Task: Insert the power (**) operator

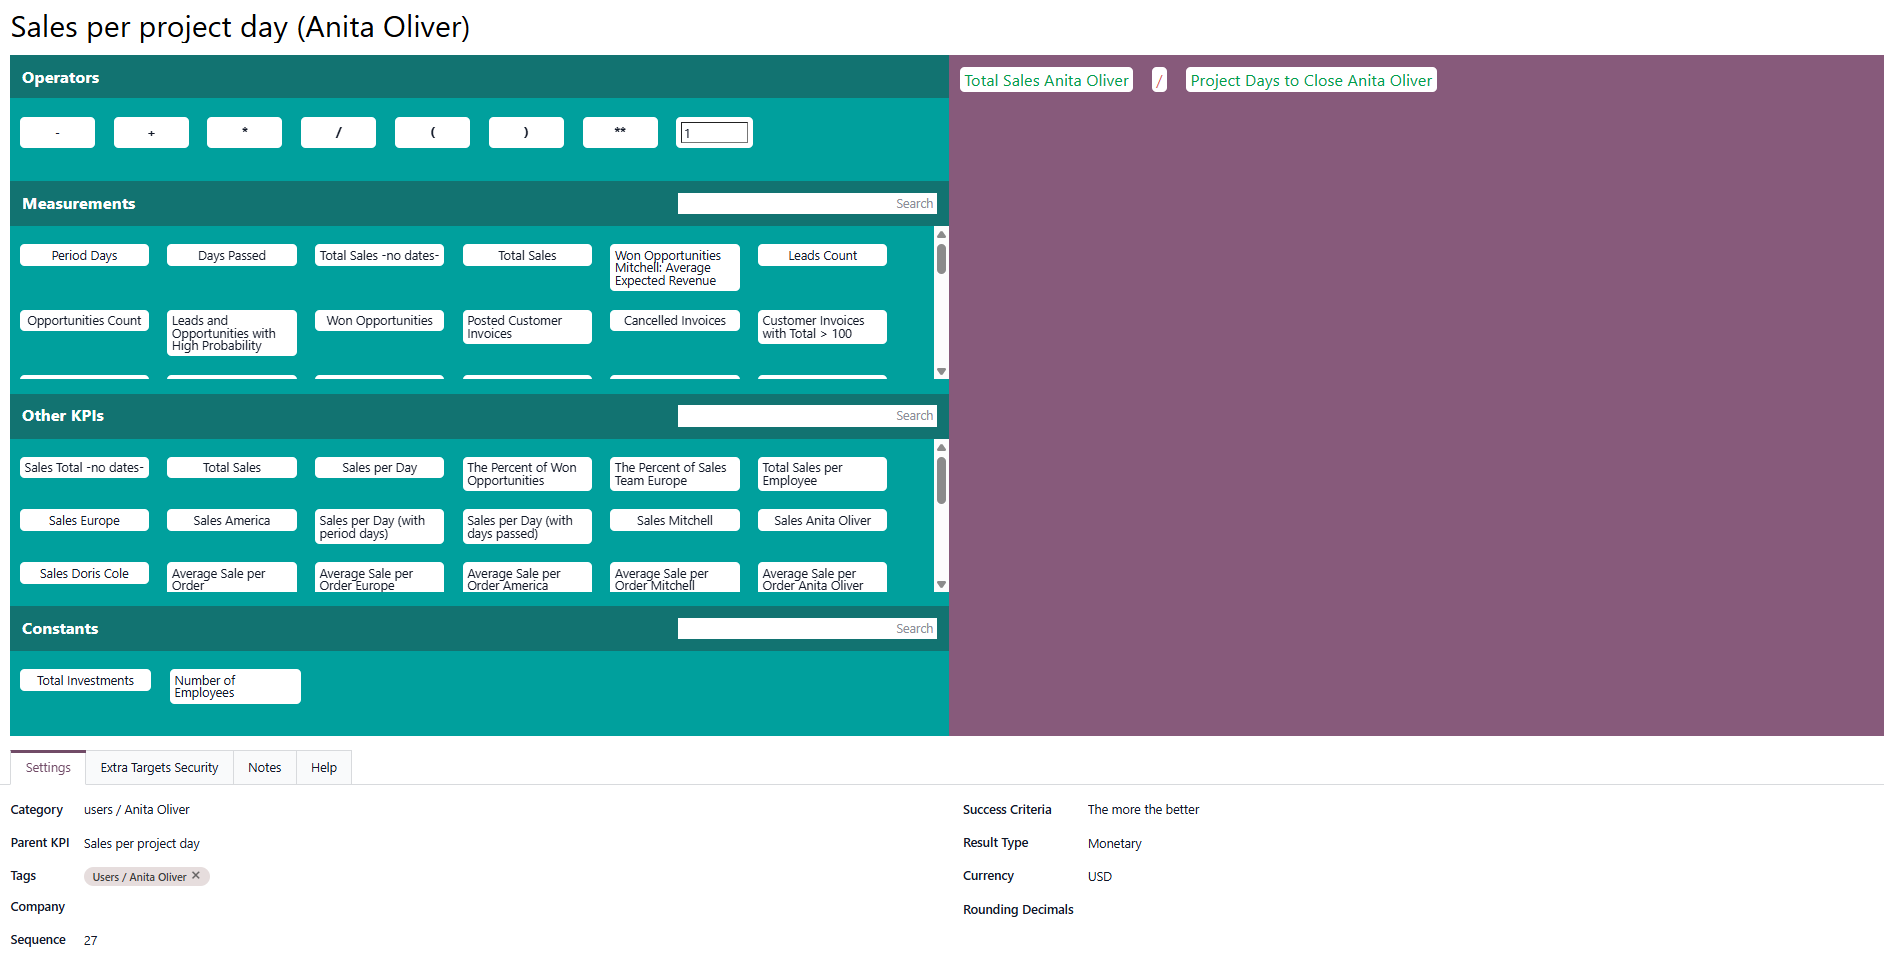Action: tap(620, 132)
